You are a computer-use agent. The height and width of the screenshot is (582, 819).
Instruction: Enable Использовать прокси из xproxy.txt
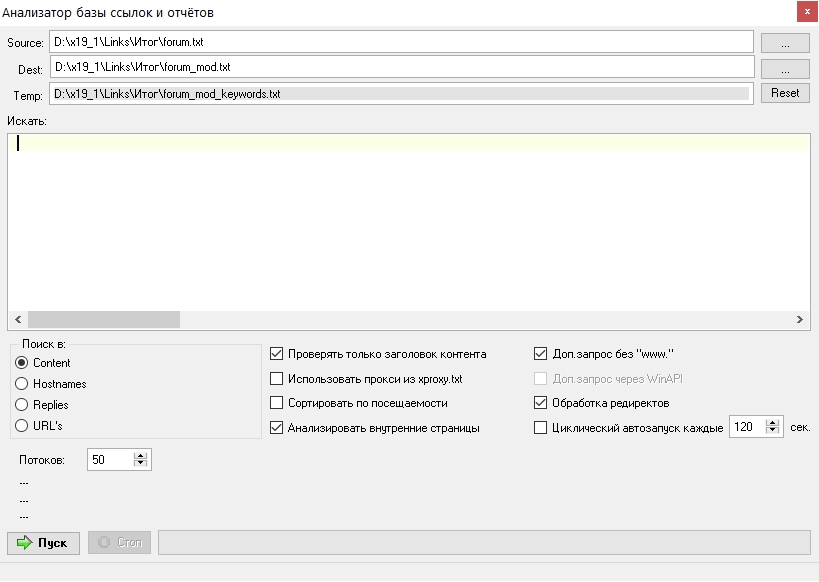(x=366, y=379)
